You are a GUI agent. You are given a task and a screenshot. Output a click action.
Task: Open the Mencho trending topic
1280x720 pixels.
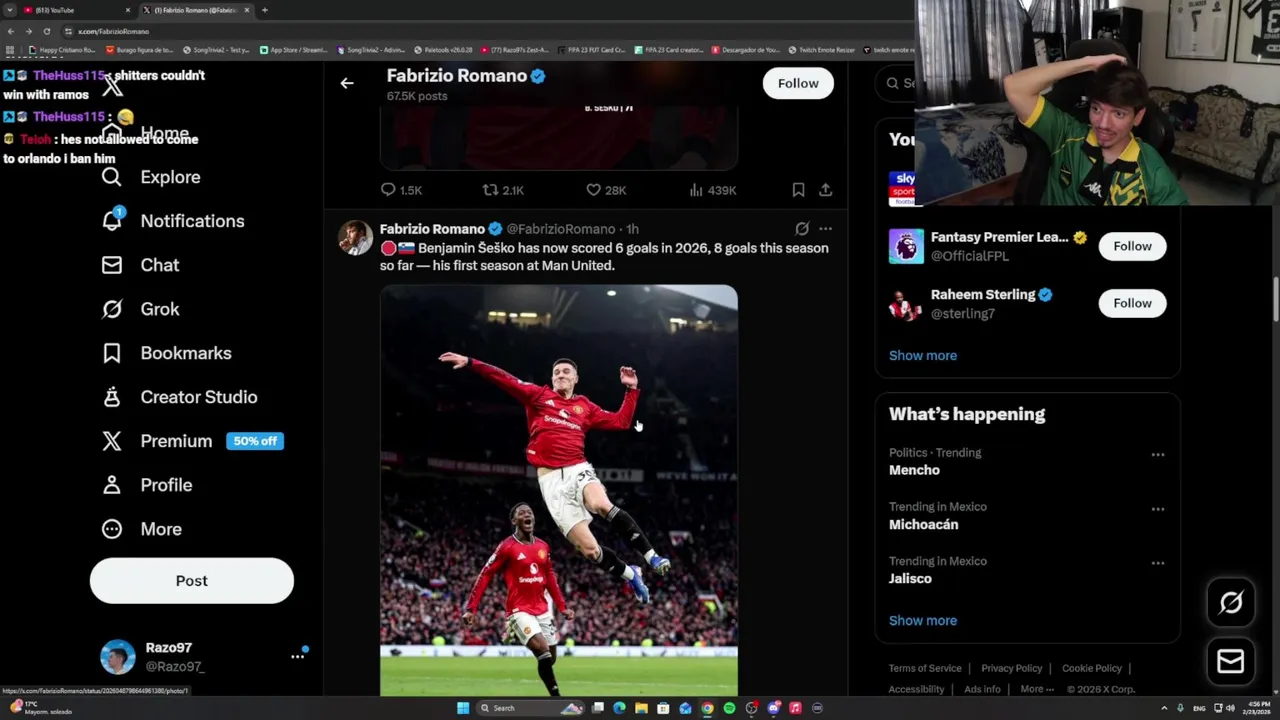pos(914,470)
